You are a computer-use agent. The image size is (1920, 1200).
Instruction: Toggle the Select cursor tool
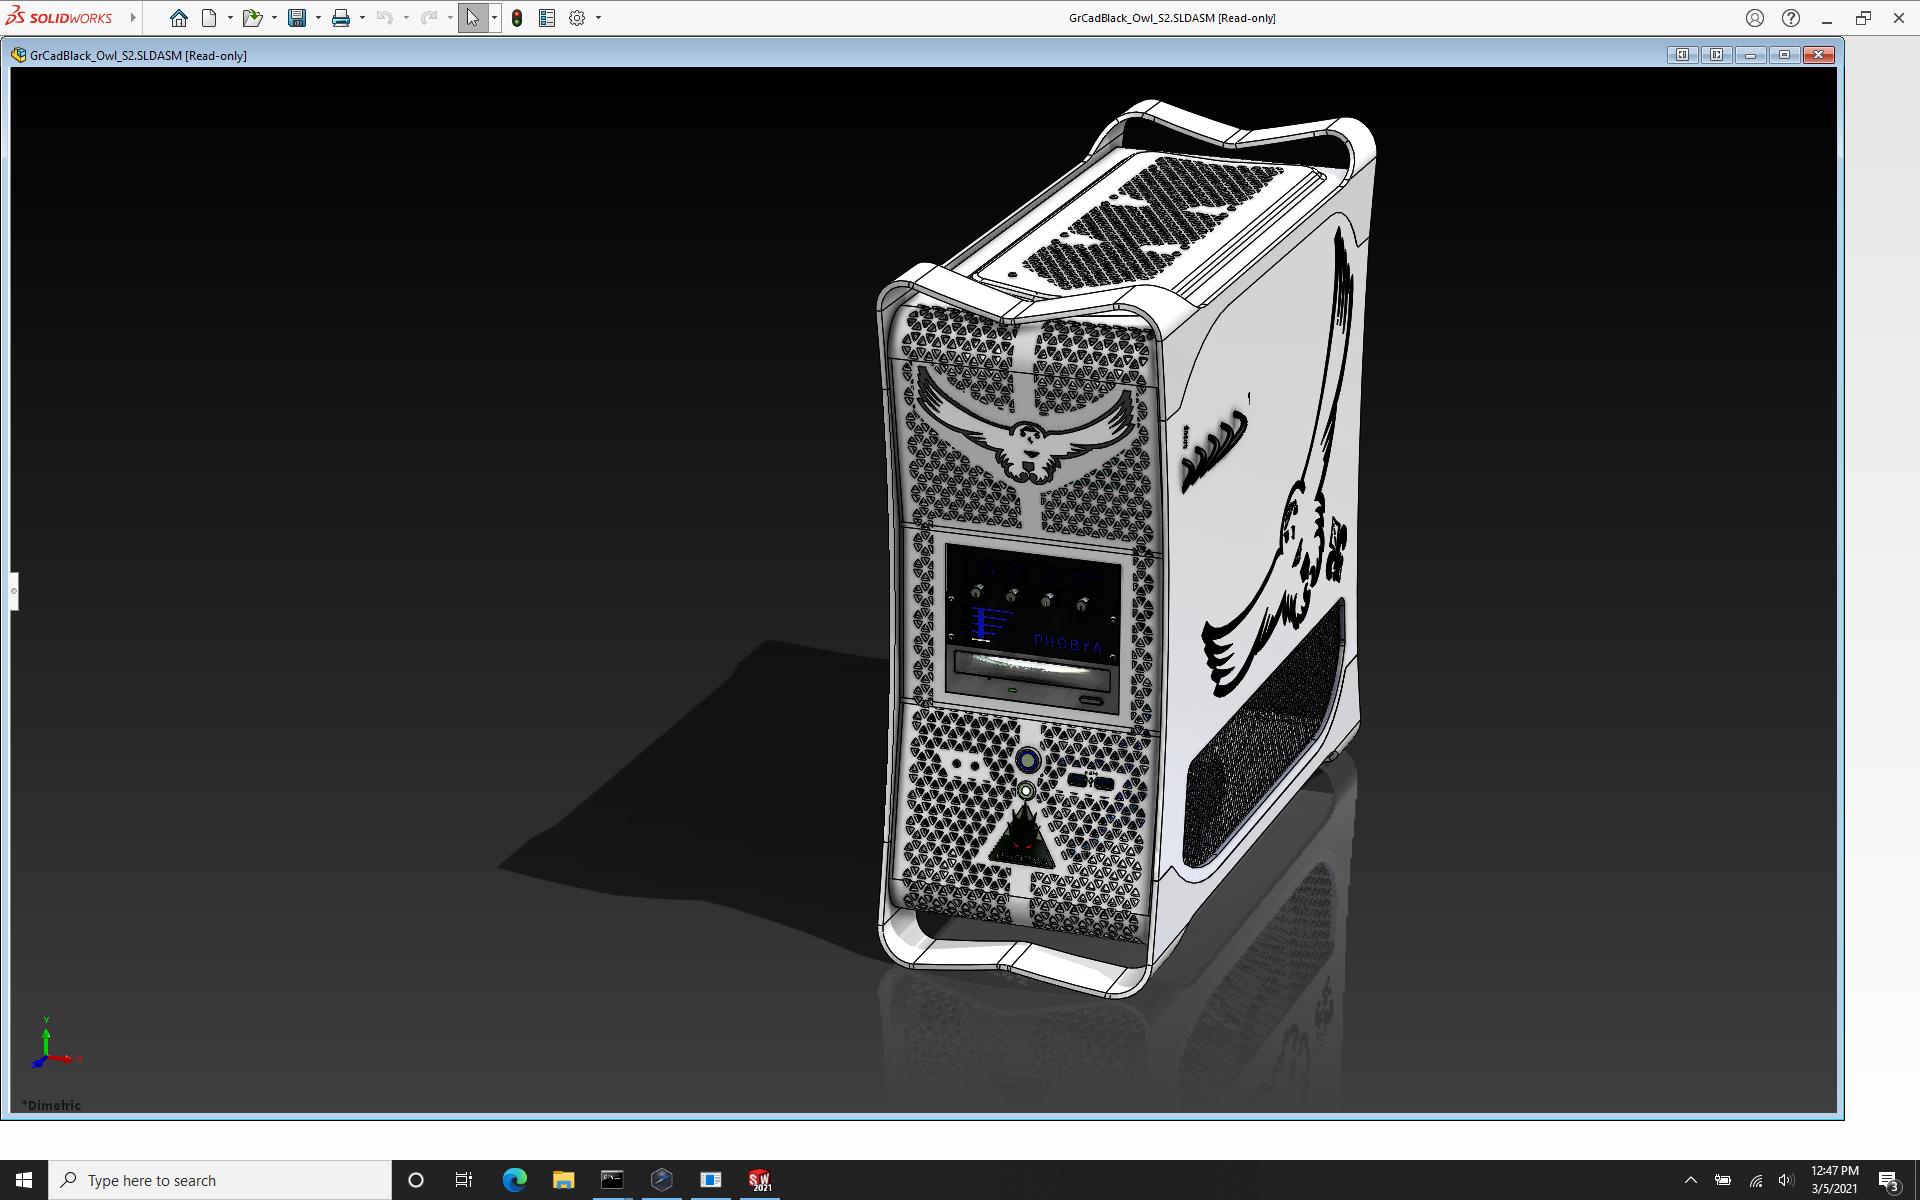click(x=472, y=18)
